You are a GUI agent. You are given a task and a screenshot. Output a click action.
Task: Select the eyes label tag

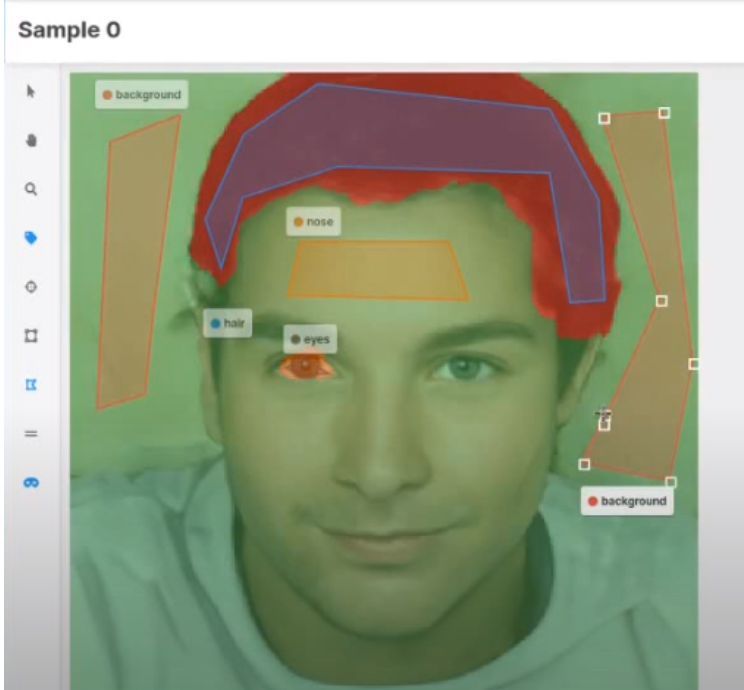pyautogui.click(x=310, y=339)
